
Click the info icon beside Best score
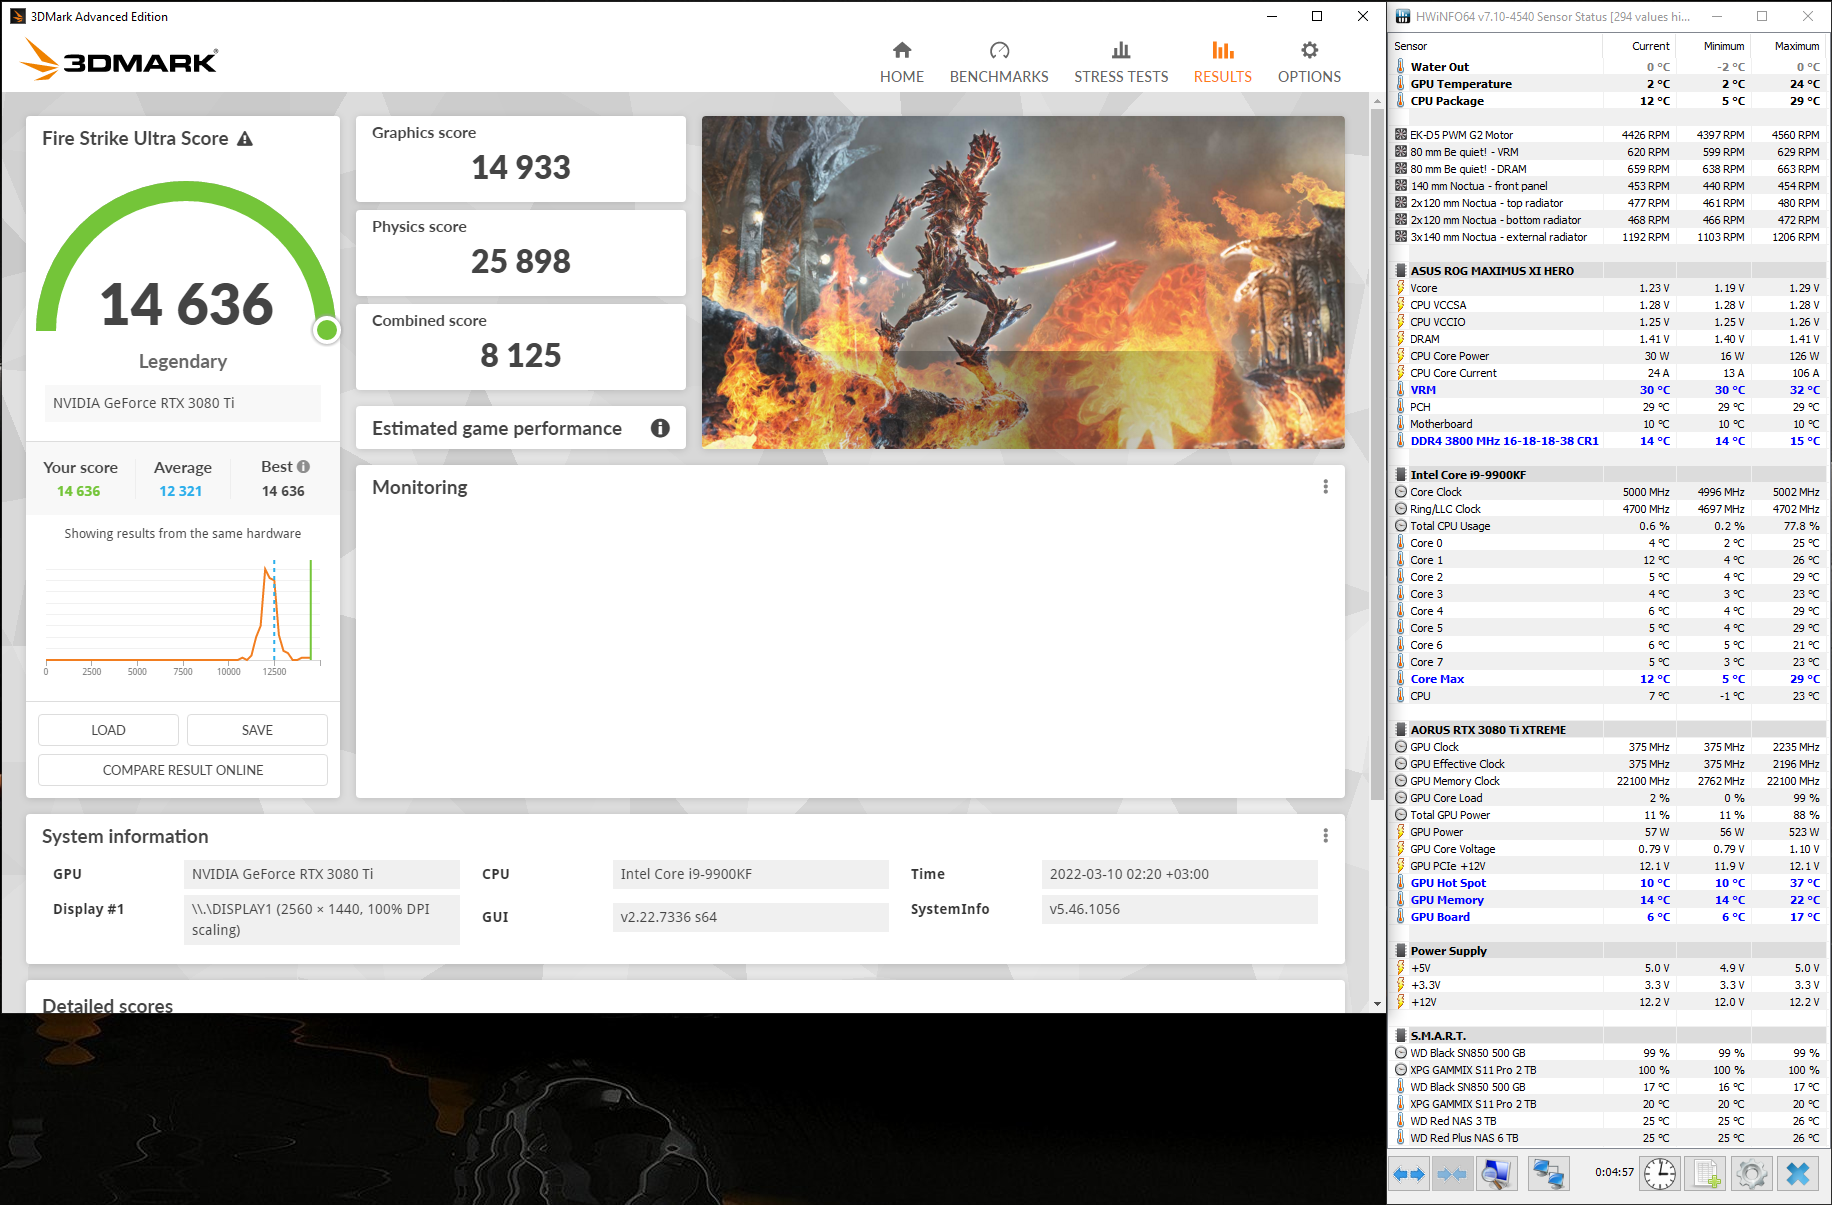[303, 467]
